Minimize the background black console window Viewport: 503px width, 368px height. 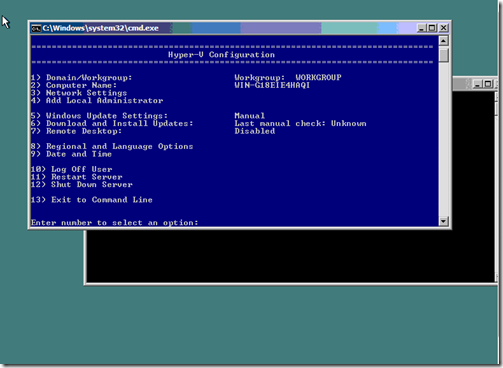click(478, 84)
